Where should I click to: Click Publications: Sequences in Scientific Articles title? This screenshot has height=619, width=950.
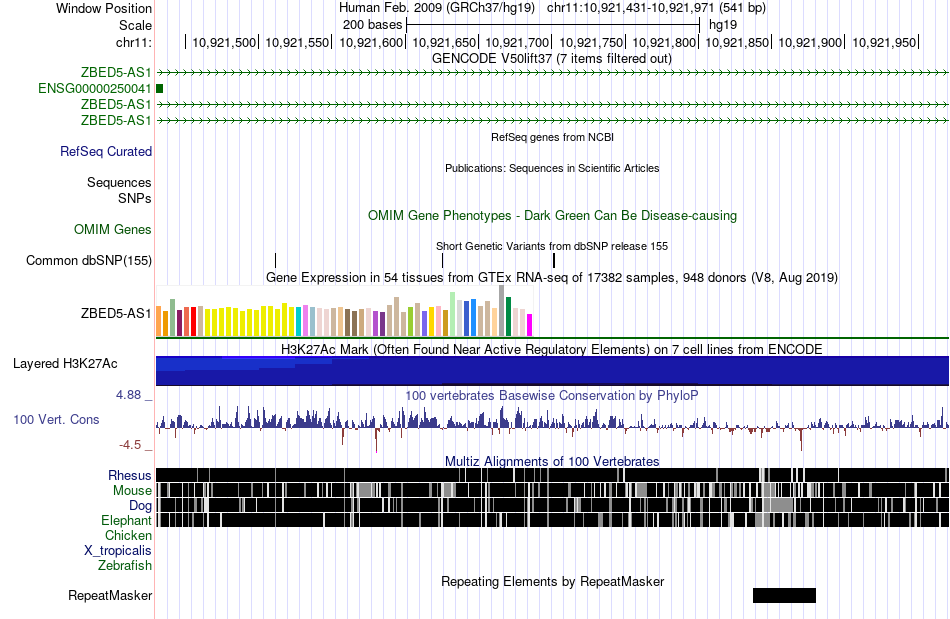click(552, 168)
